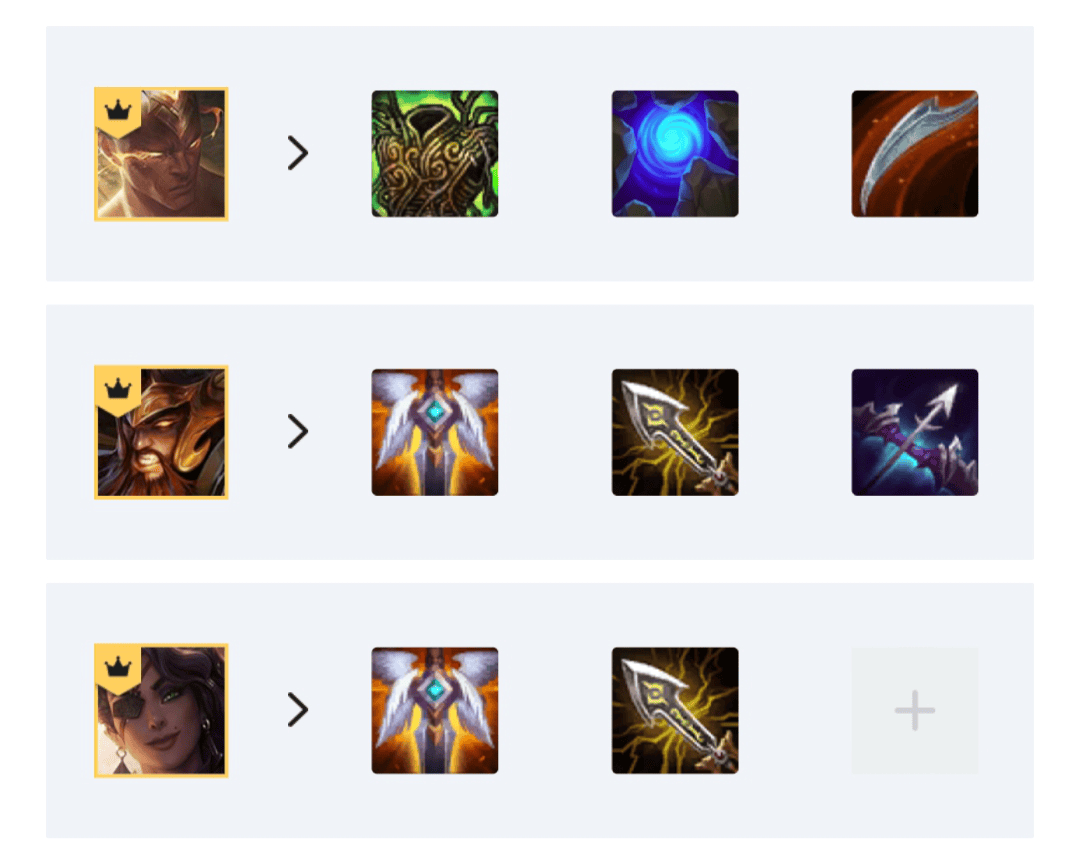Add an item using the empty plus slot

915,710
